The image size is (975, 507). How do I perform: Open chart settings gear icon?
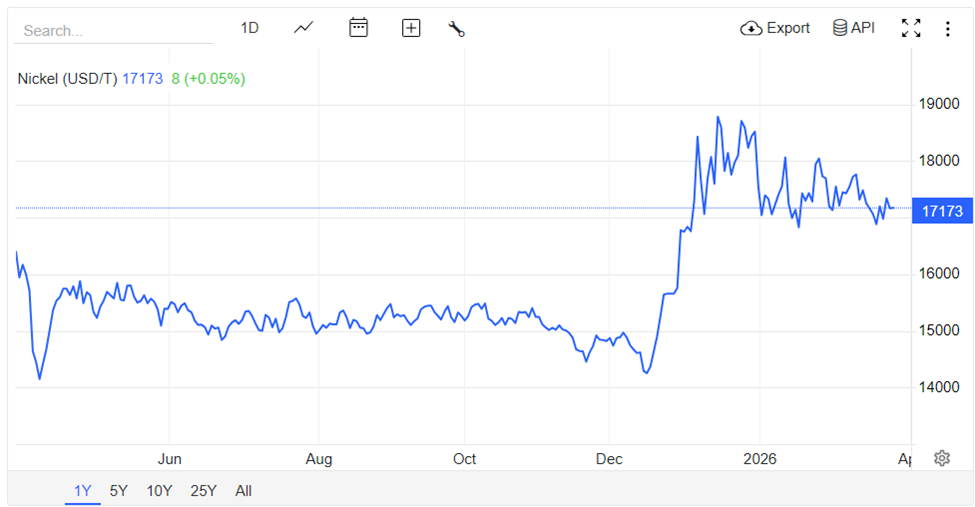[941, 458]
